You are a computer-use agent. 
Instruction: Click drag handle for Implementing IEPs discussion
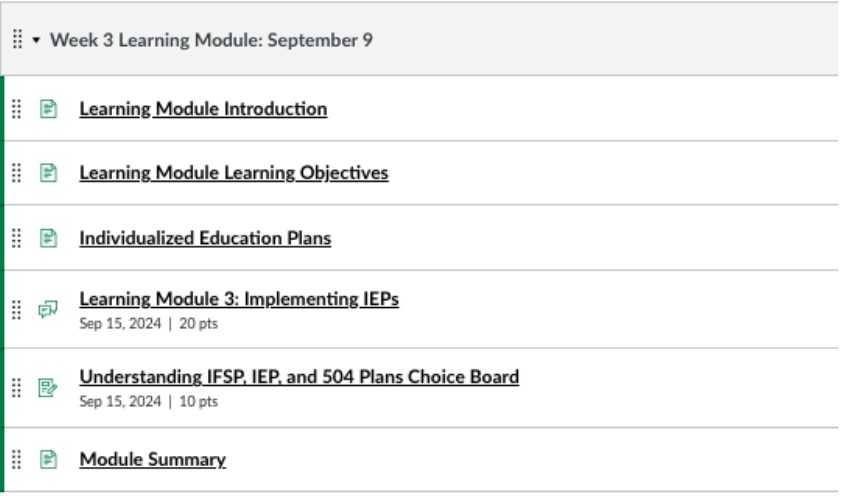click(17, 309)
